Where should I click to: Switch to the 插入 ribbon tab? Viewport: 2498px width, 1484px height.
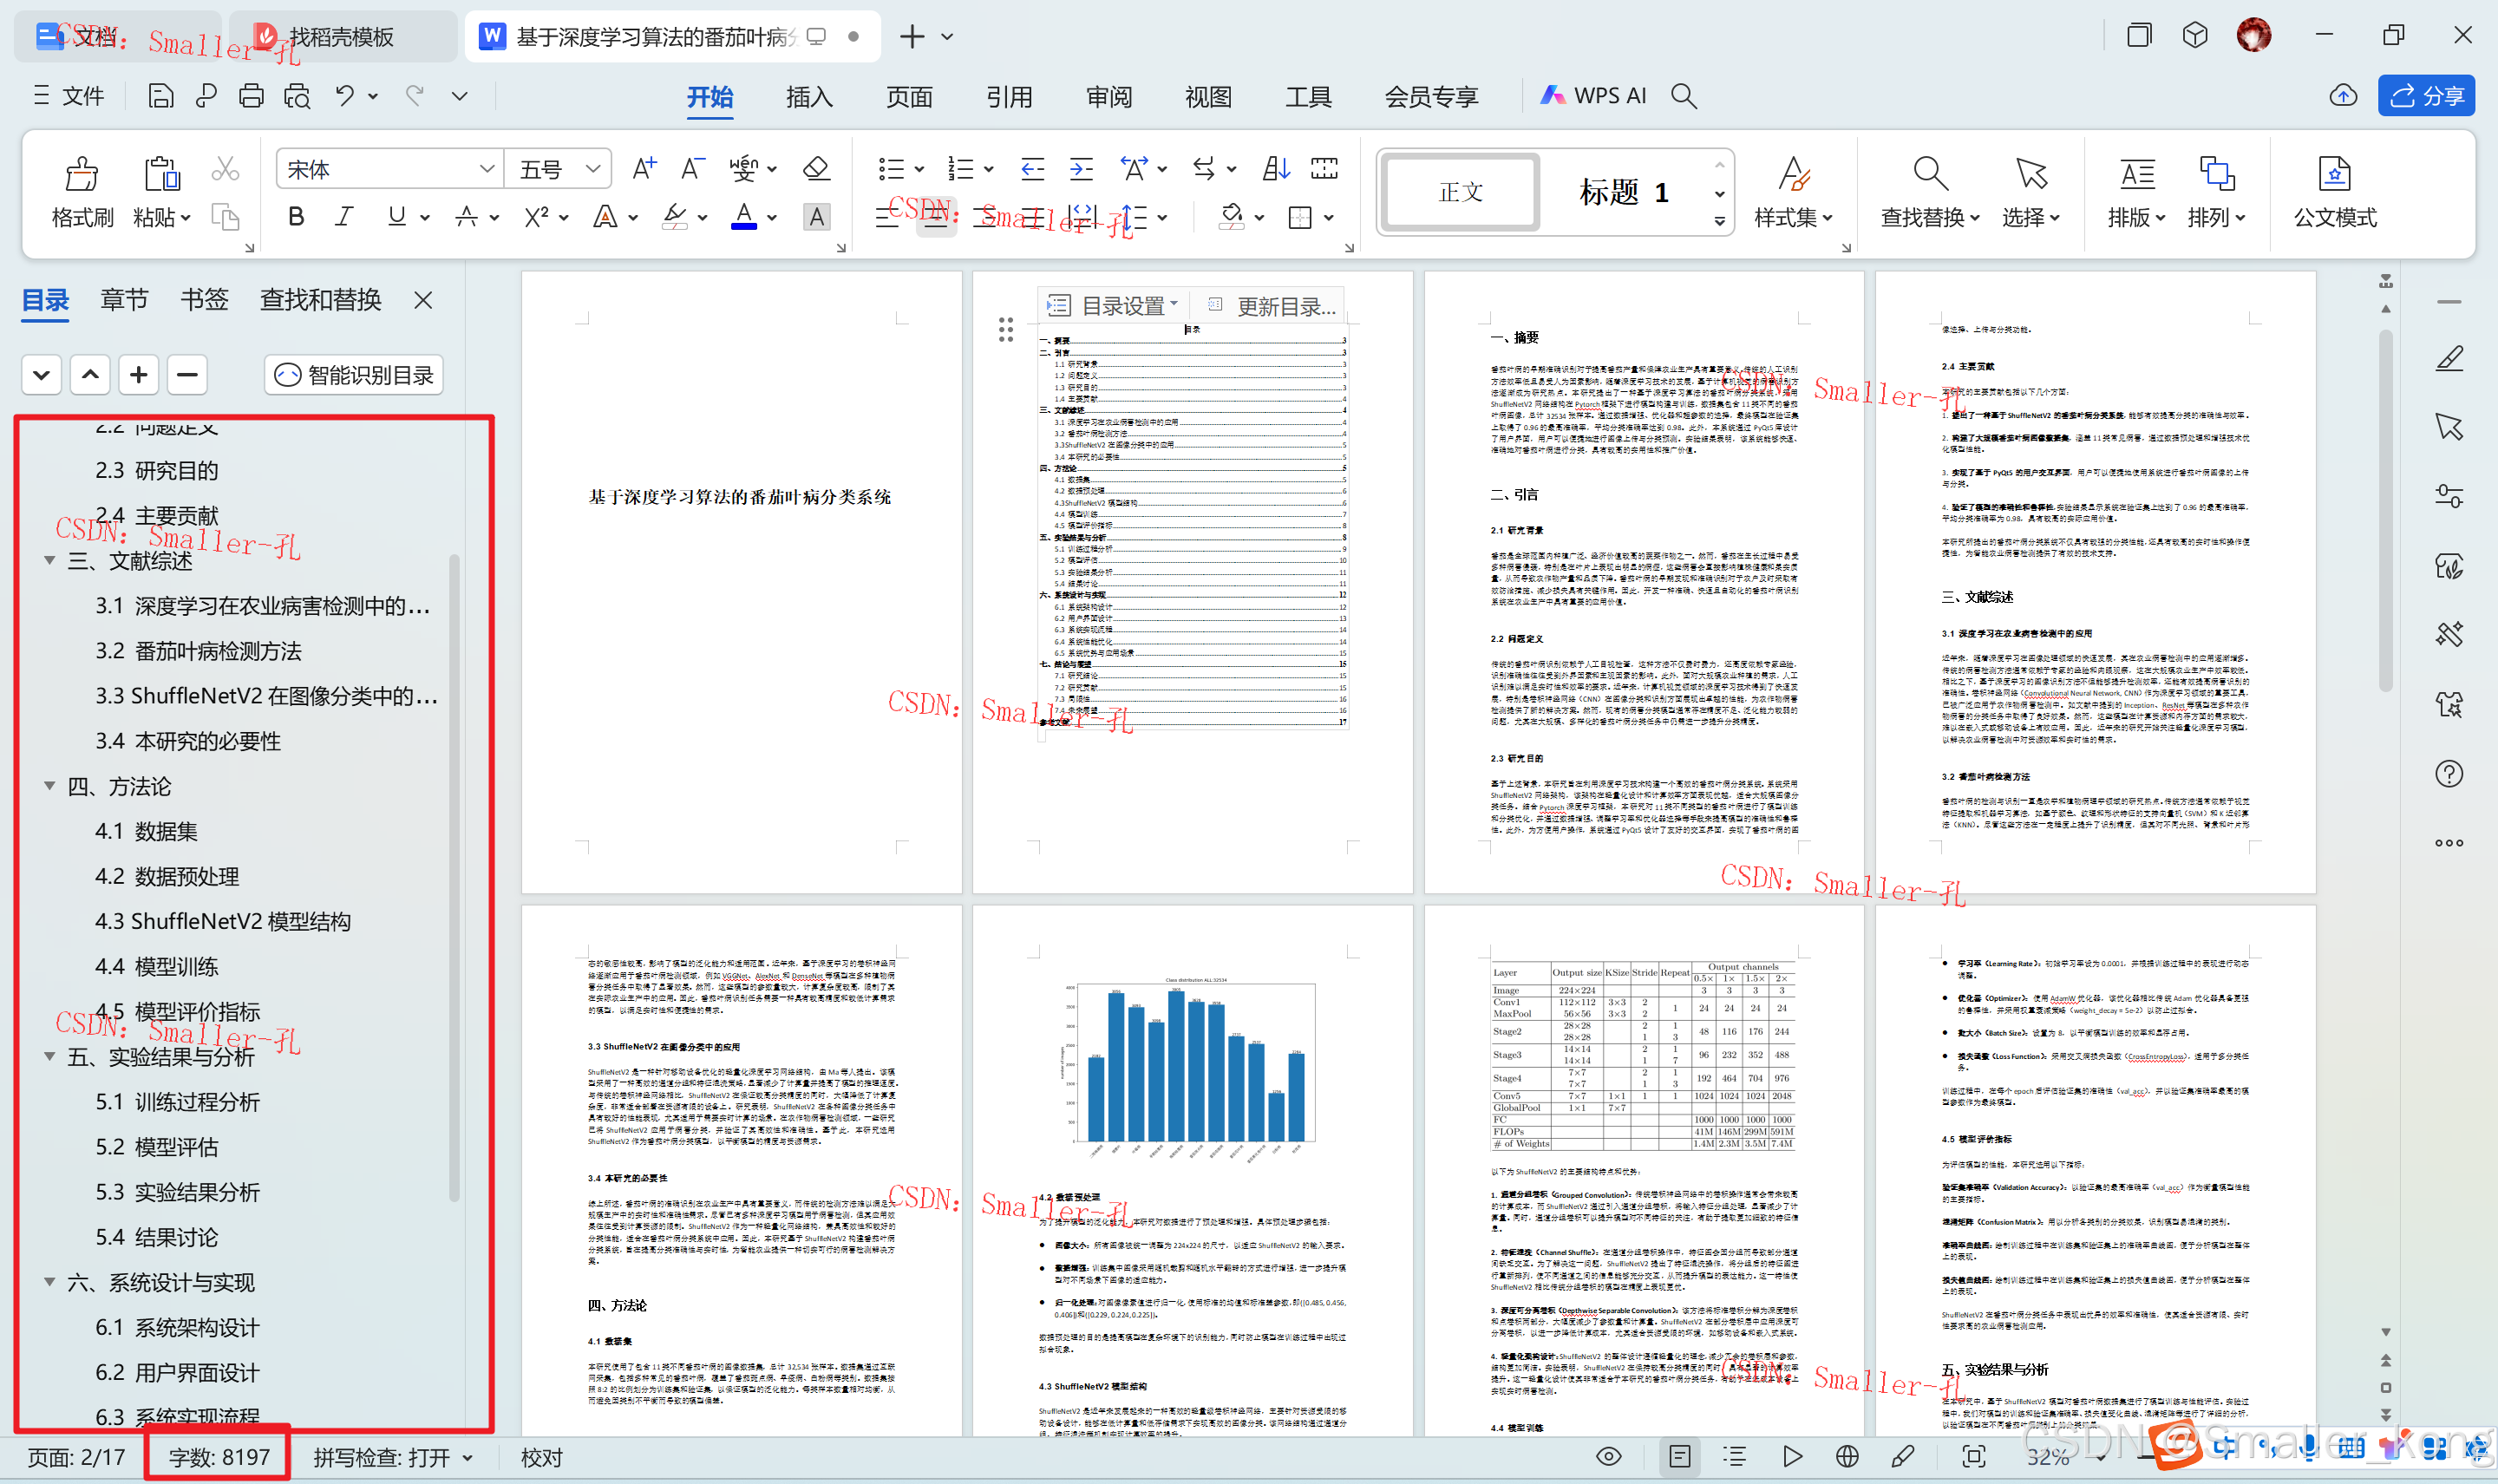pos(808,97)
